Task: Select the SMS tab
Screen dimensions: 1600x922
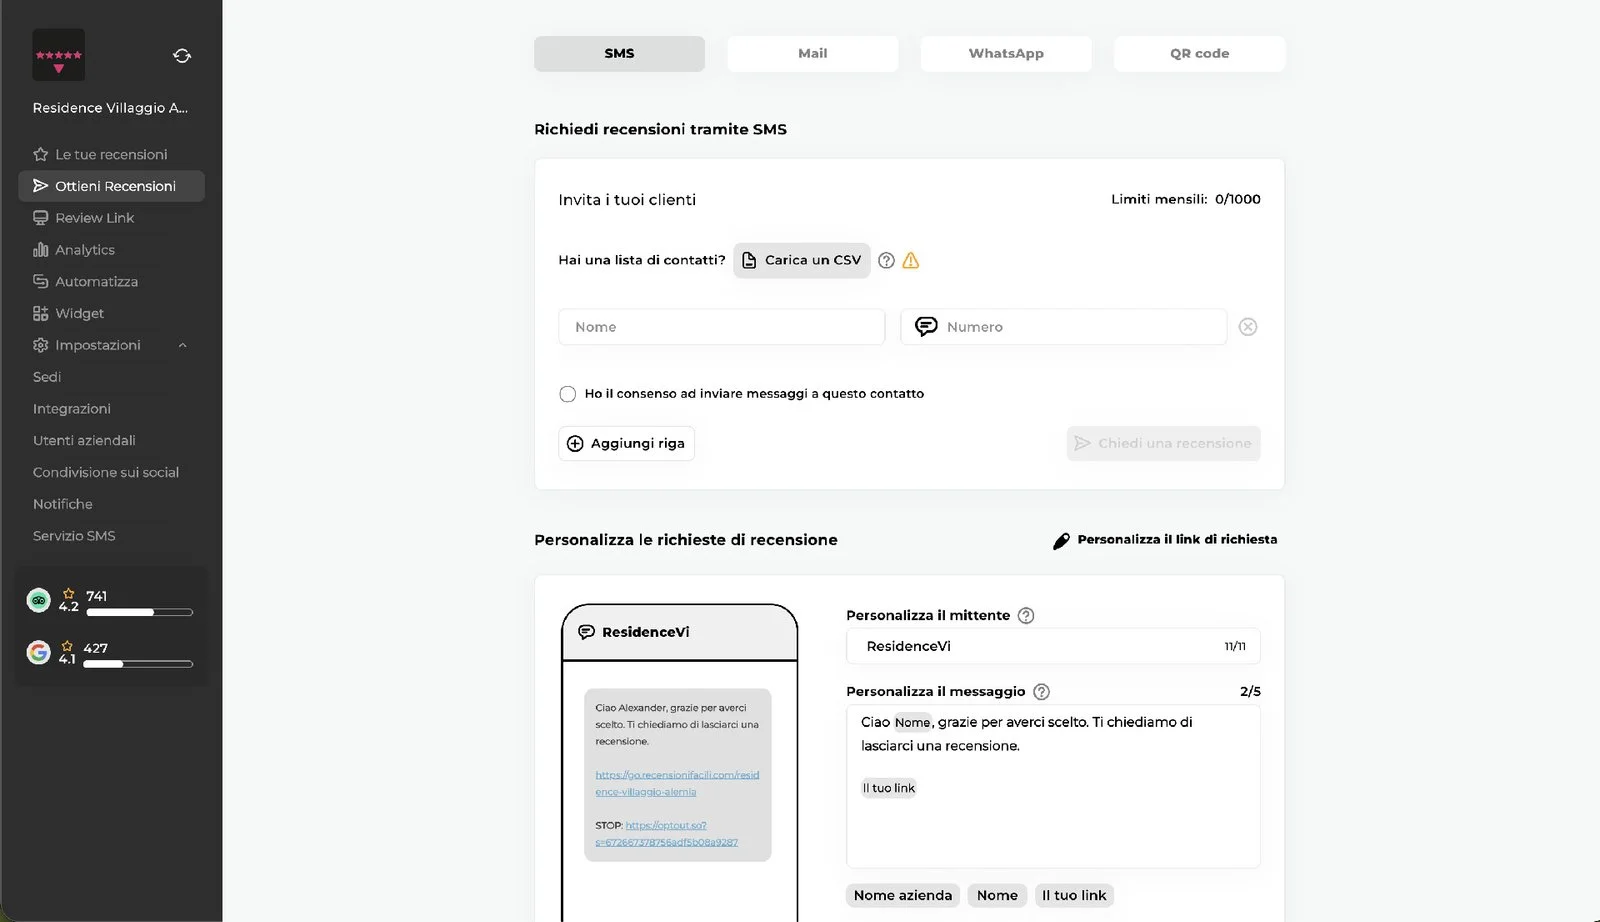Action: (619, 54)
